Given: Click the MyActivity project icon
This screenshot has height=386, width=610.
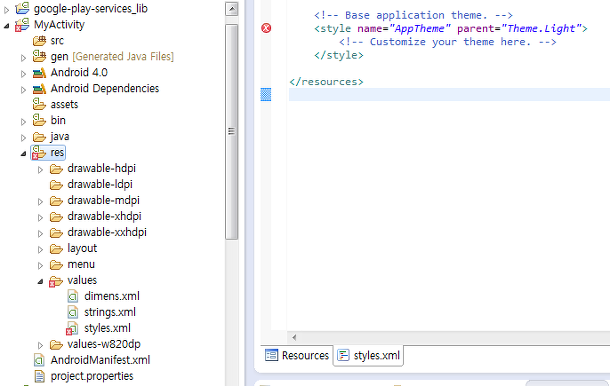Looking at the screenshot, I should (22, 25).
